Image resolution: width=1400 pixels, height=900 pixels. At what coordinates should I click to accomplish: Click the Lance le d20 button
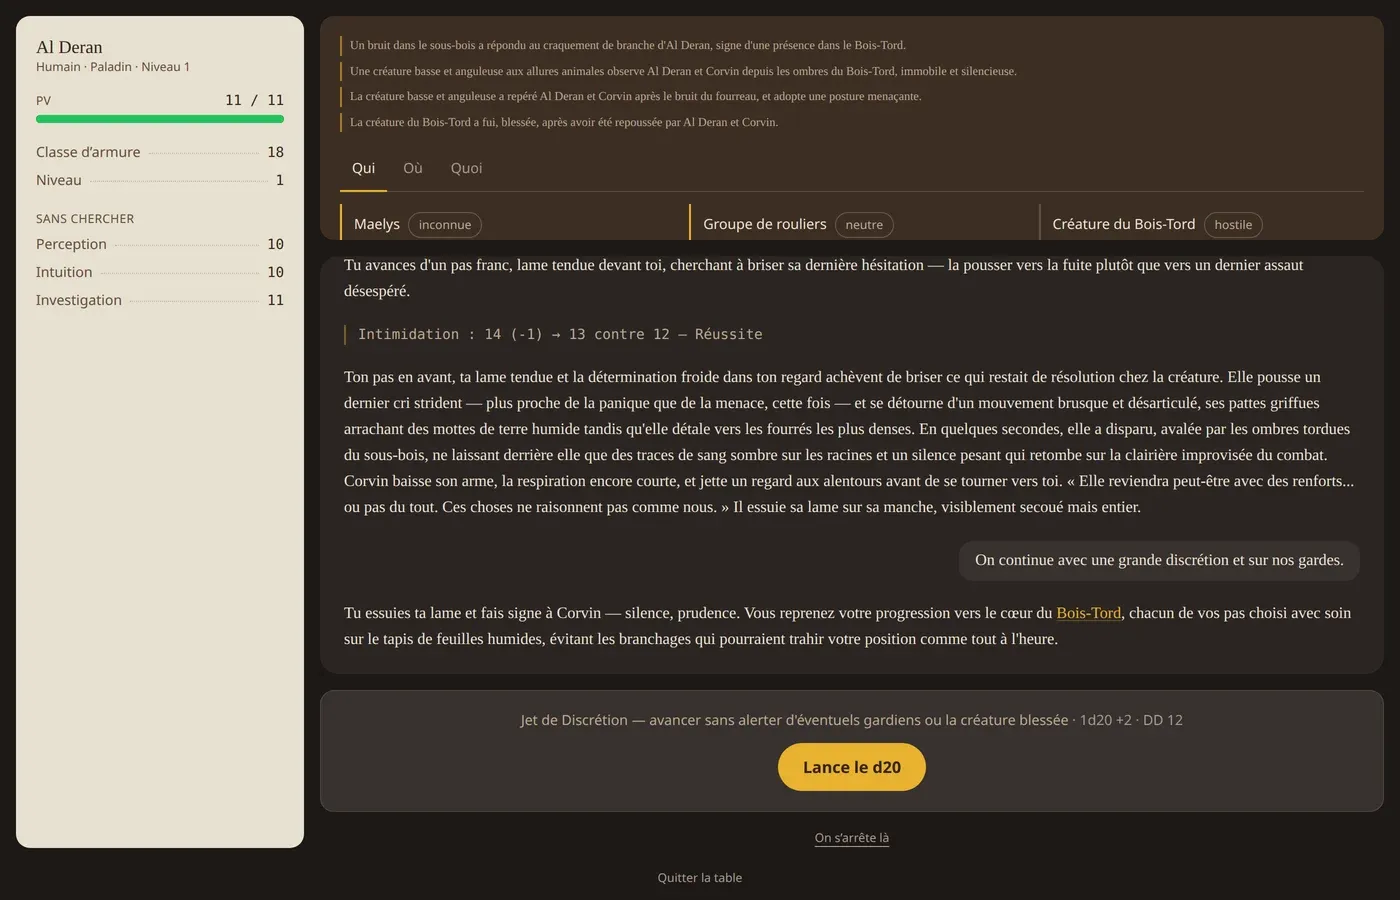click(x=852, y=767)
